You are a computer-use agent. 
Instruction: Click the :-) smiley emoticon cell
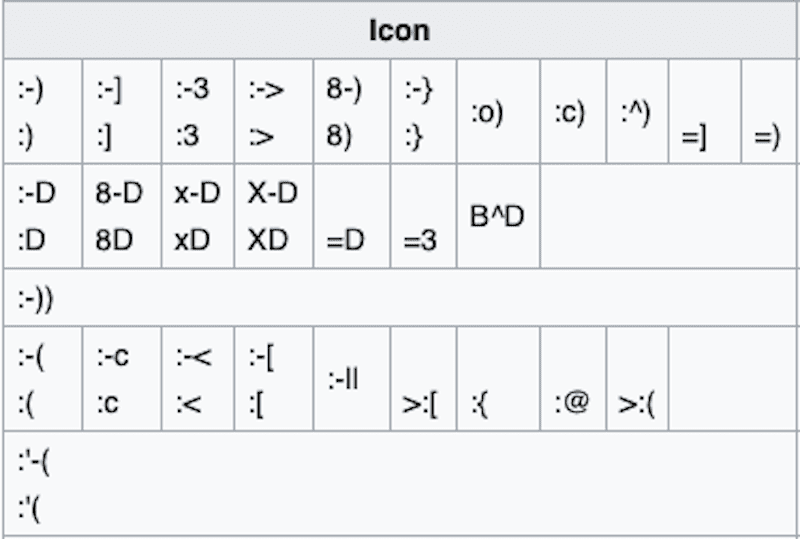(x=42, y=111)
